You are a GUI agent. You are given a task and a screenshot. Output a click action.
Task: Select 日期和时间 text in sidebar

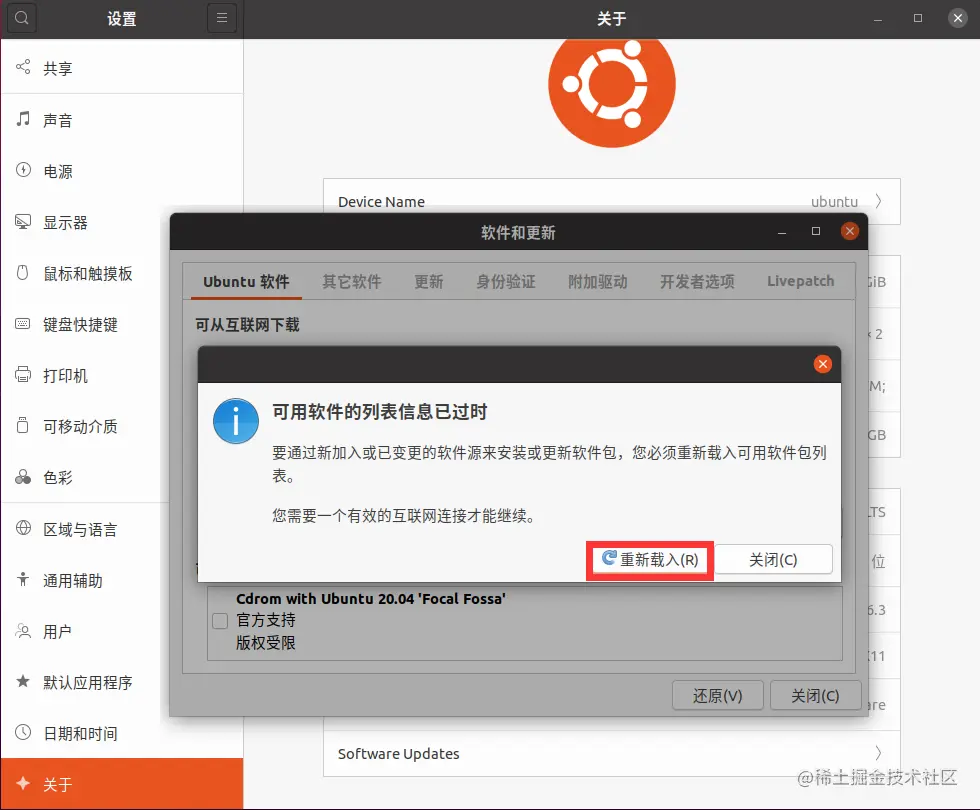[80, 734]
